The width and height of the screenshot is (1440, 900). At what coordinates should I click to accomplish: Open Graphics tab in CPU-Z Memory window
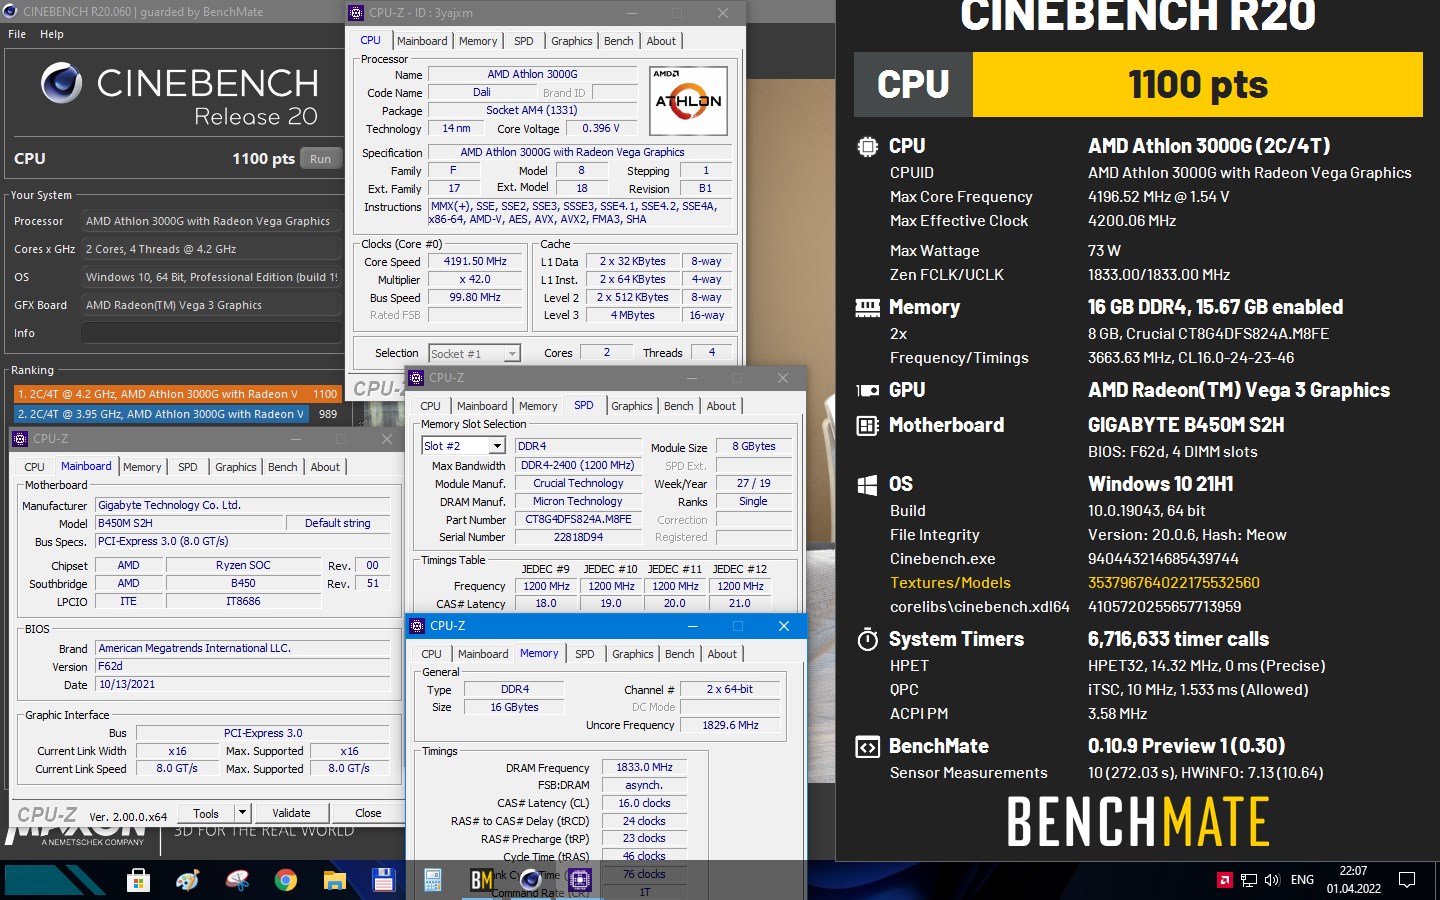point(633,654)
